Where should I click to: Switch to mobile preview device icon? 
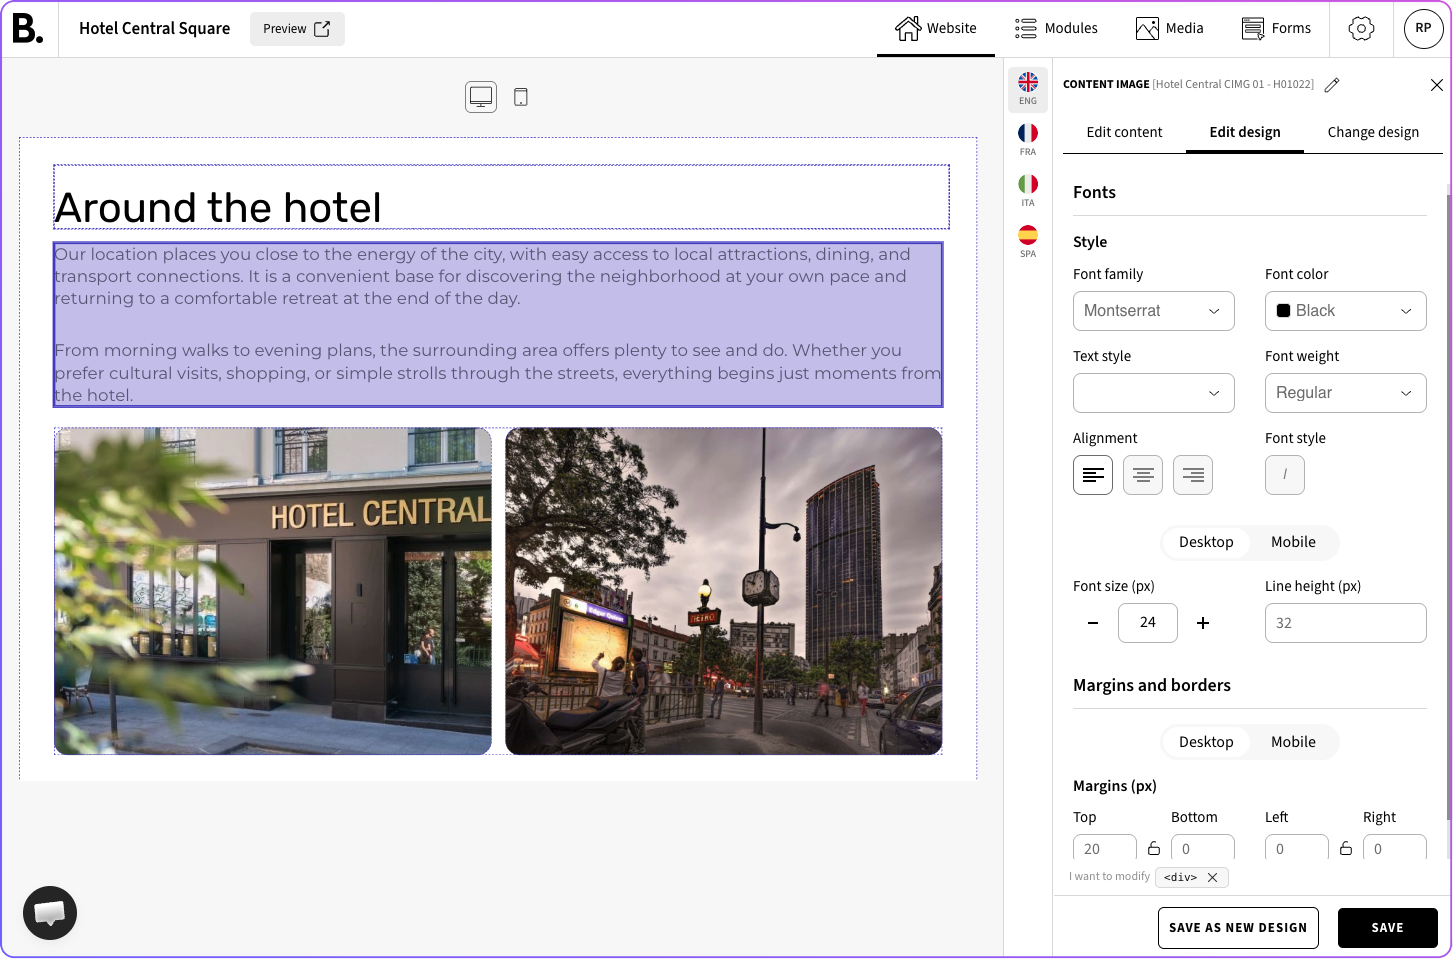521,97
